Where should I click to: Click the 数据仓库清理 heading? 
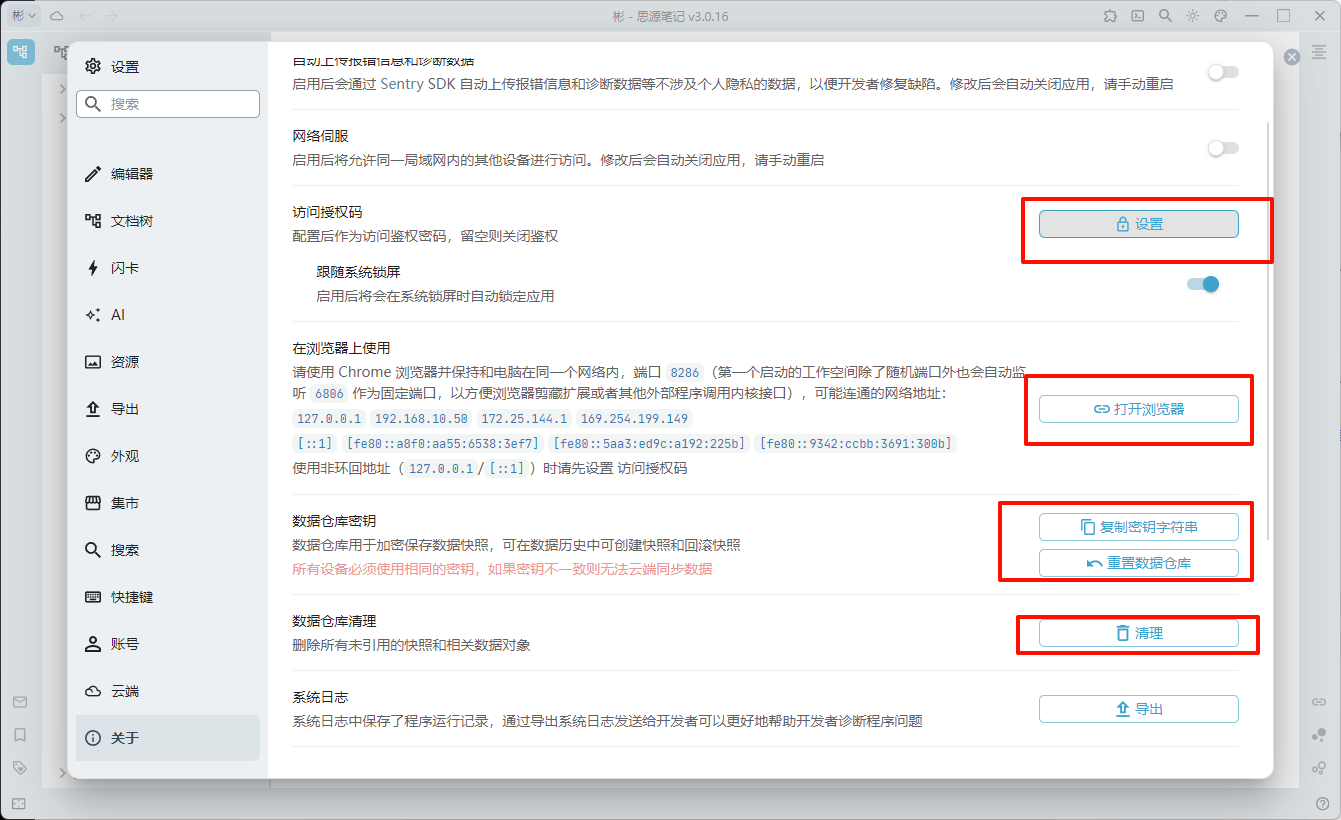pyautogui.click(x=334, y=621)
